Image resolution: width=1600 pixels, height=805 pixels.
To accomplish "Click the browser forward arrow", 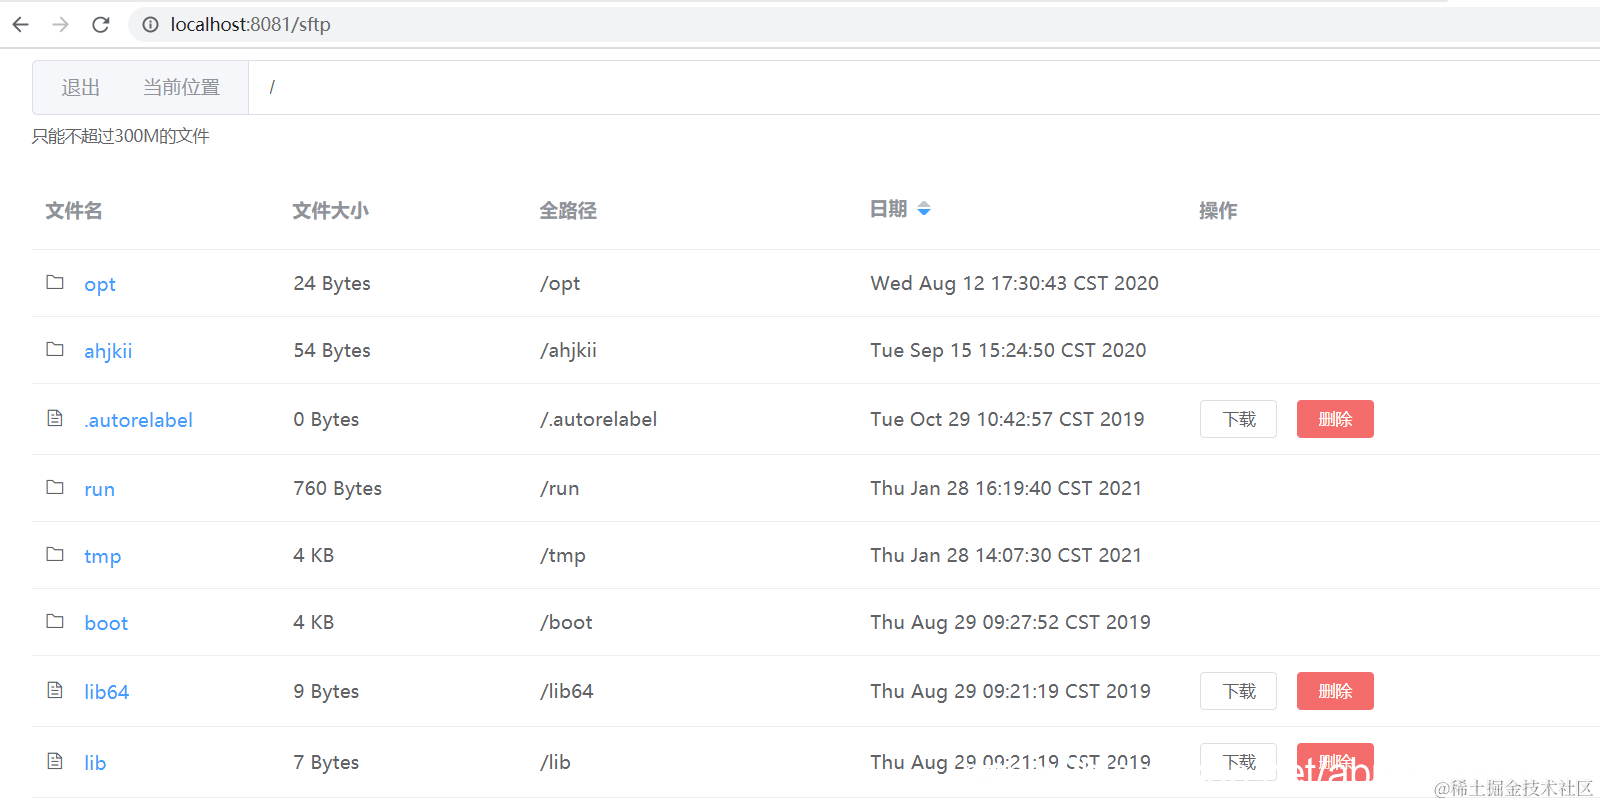I will tap(60, 24).
